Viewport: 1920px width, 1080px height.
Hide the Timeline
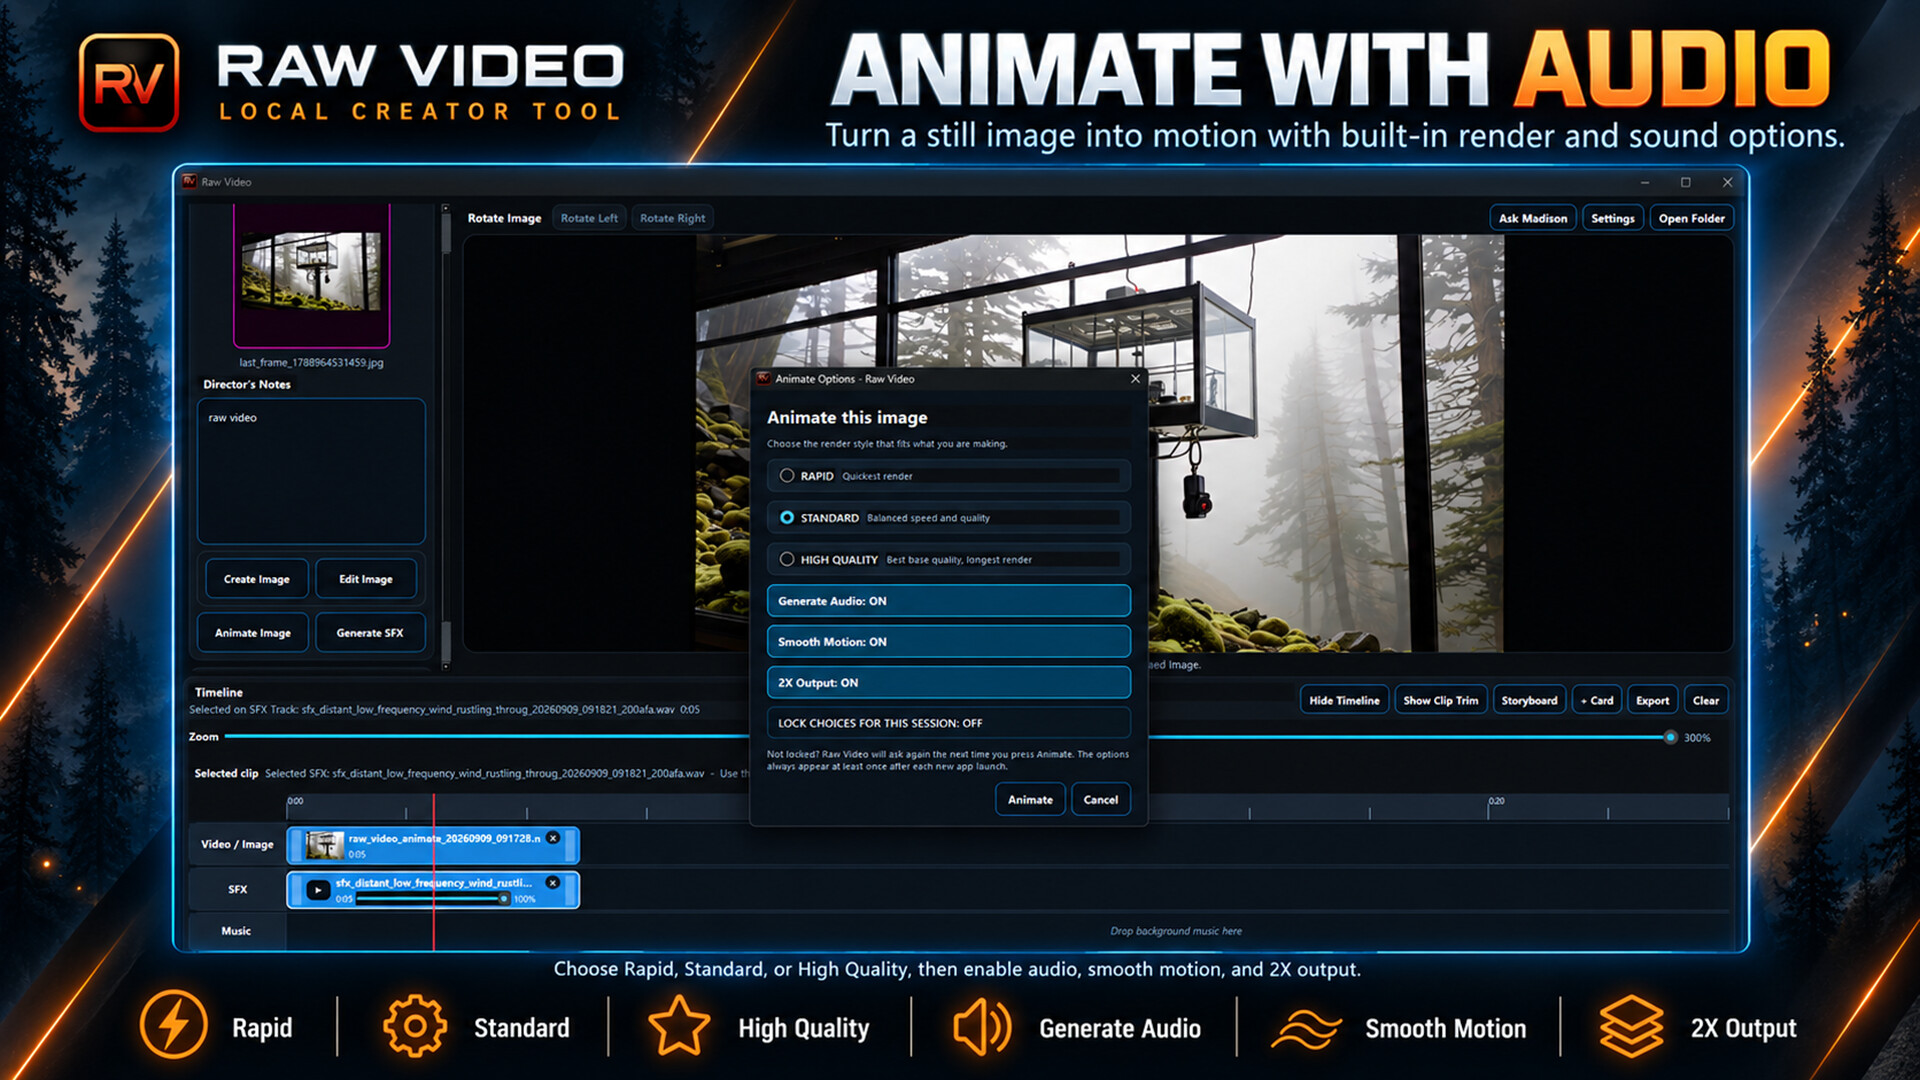click(1344, 701)
